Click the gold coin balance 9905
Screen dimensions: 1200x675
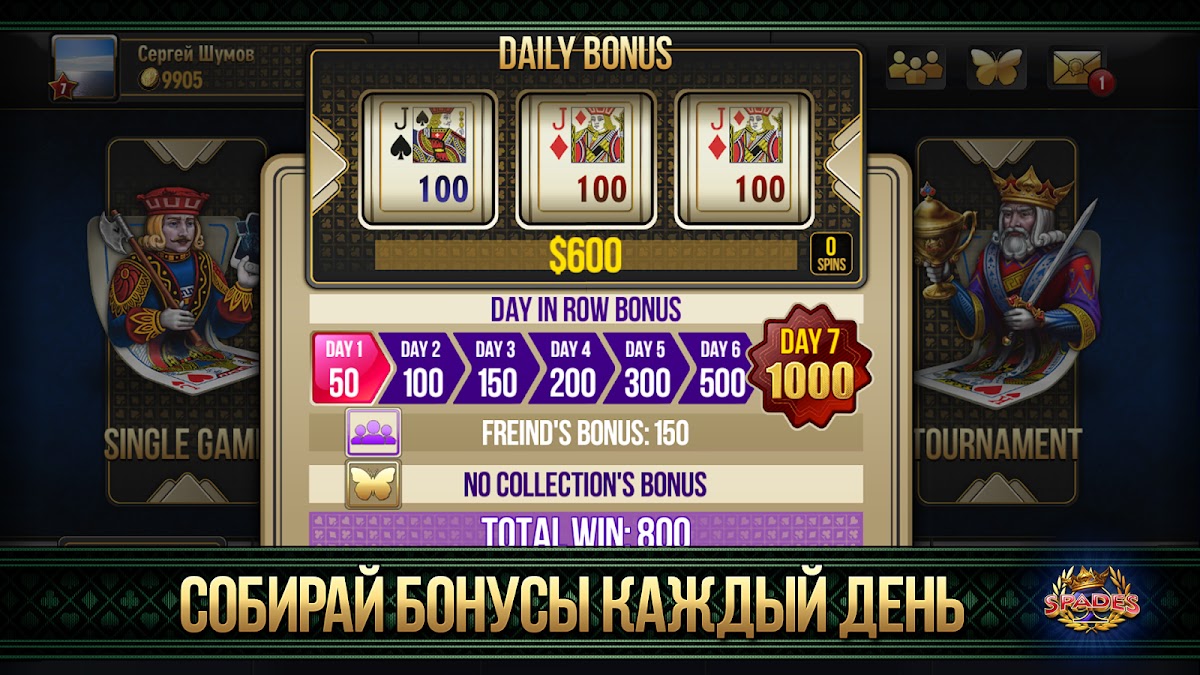(170, 80)
